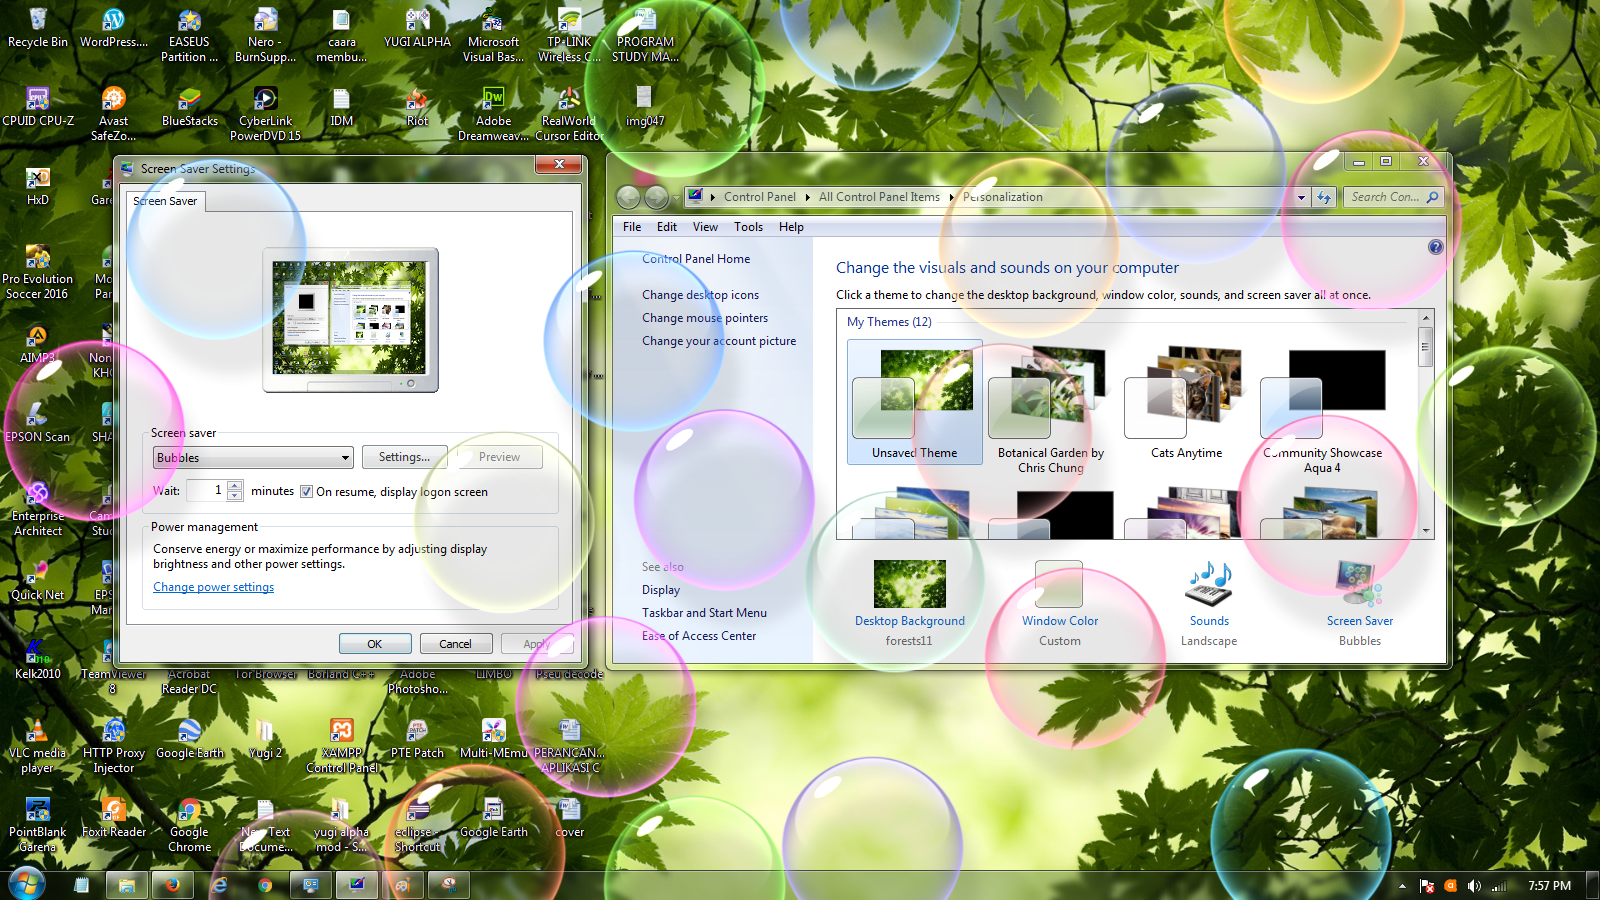Open EASEUS Partition desktop shortcut
1600x900 pixels.
(x=189, y=35)
